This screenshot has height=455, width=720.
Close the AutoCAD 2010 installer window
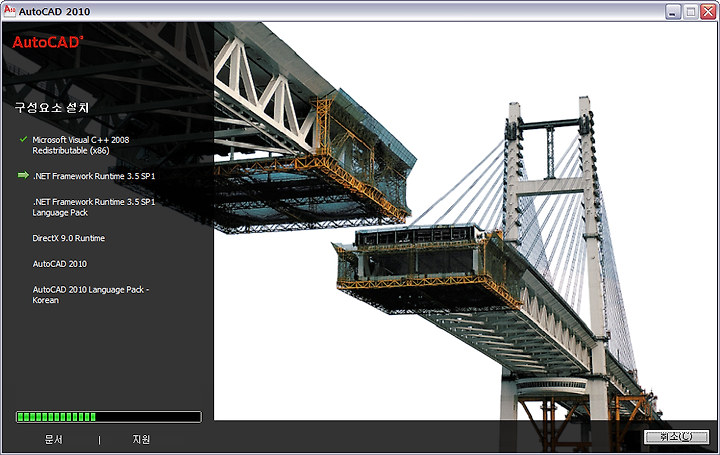point(708,11)
